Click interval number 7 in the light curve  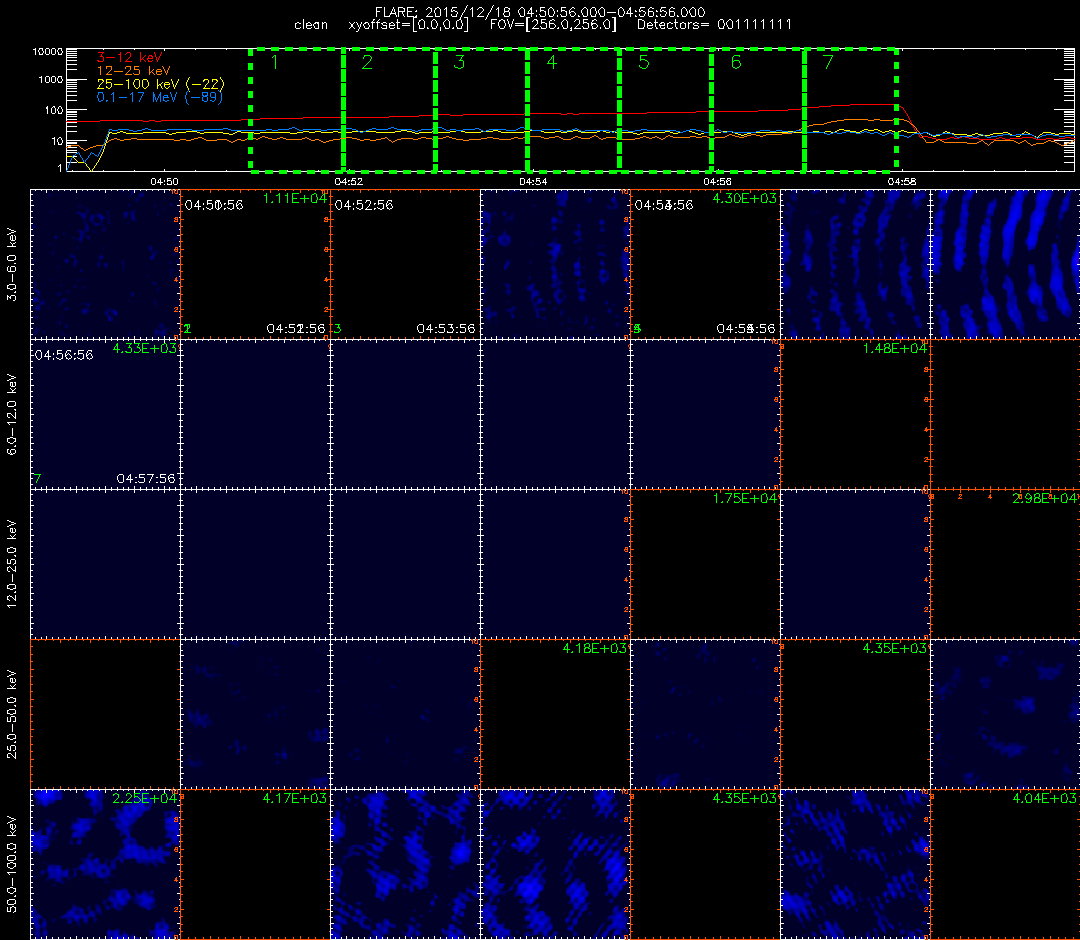829,63
